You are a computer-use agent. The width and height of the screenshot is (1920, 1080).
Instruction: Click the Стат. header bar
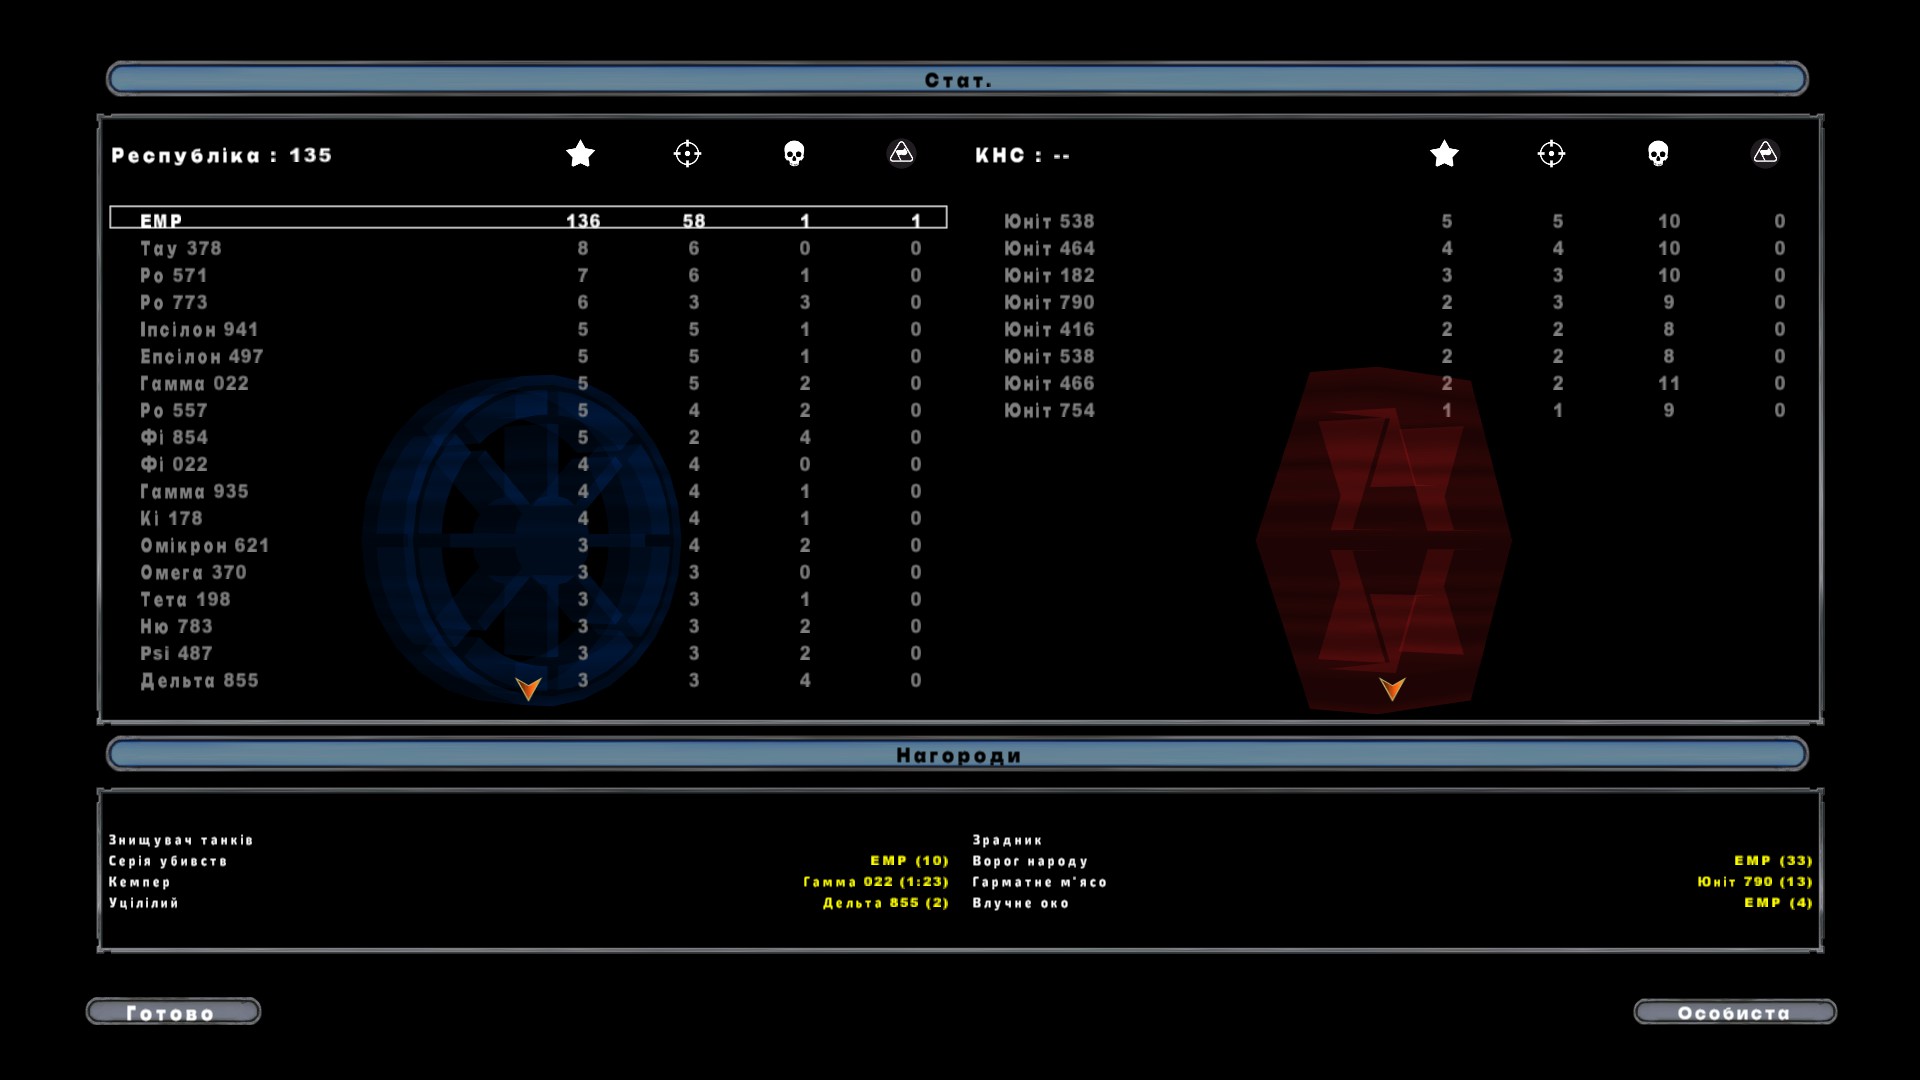tap(957, 79)
